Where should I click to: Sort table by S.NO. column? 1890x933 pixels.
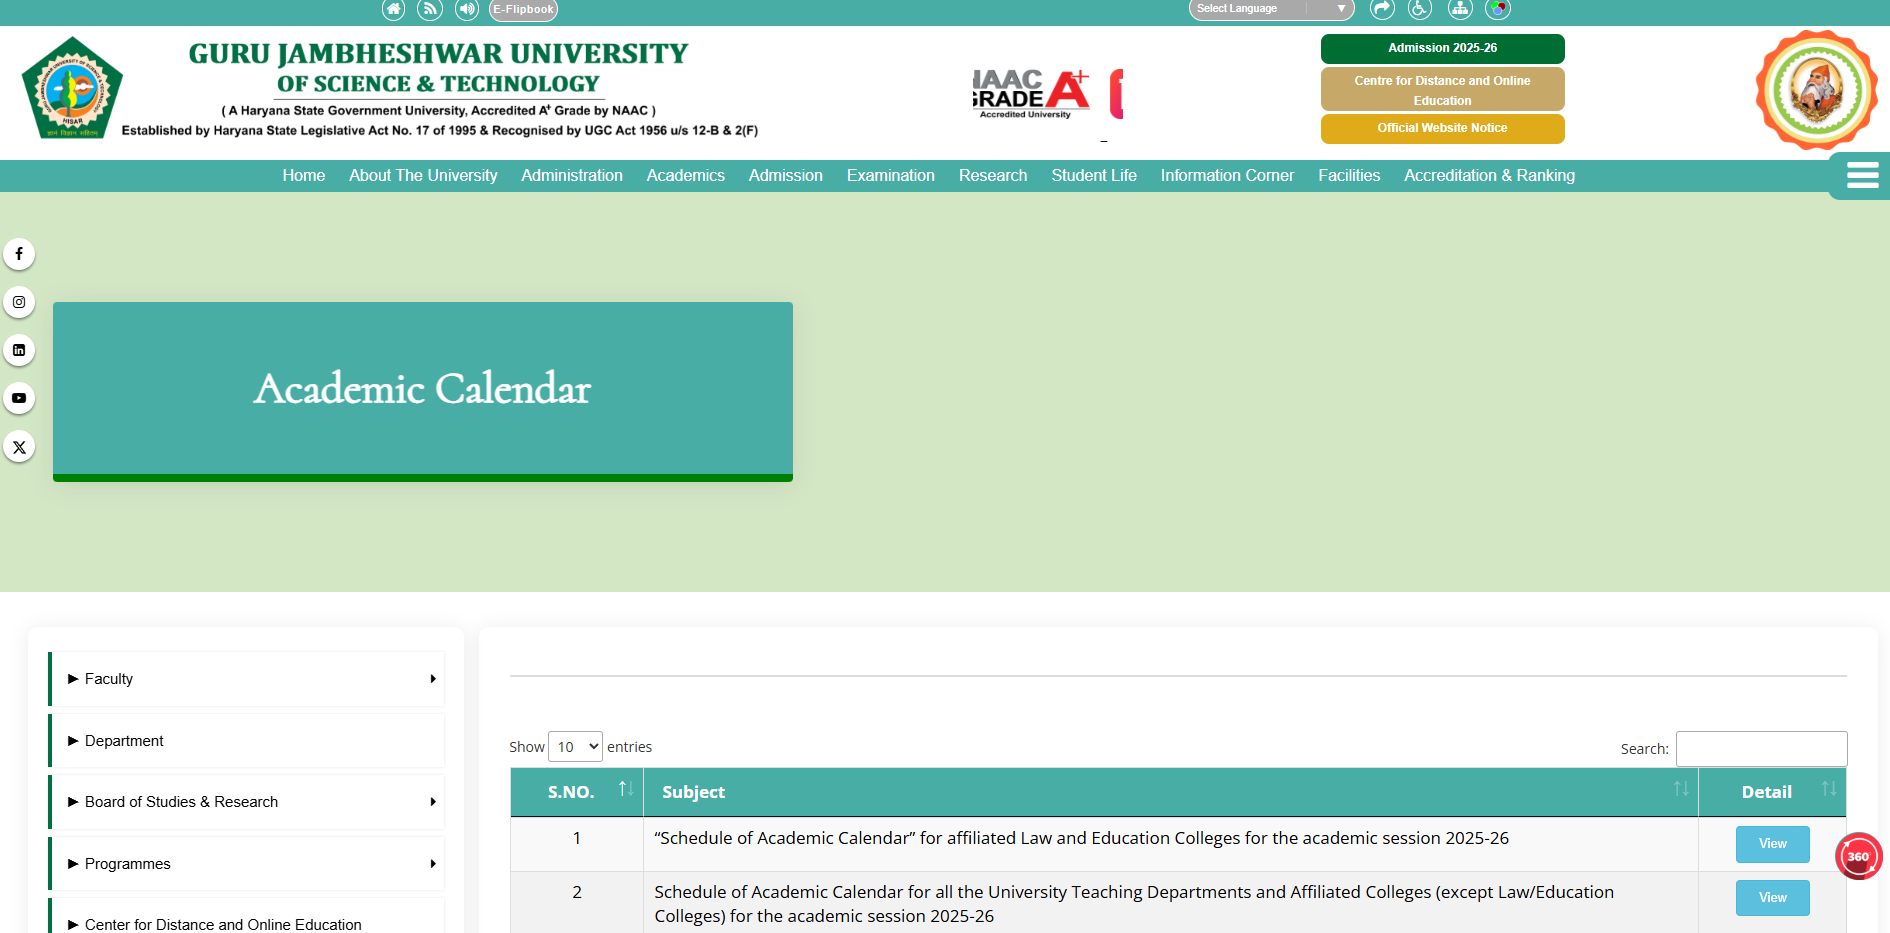tap(577, 792)
